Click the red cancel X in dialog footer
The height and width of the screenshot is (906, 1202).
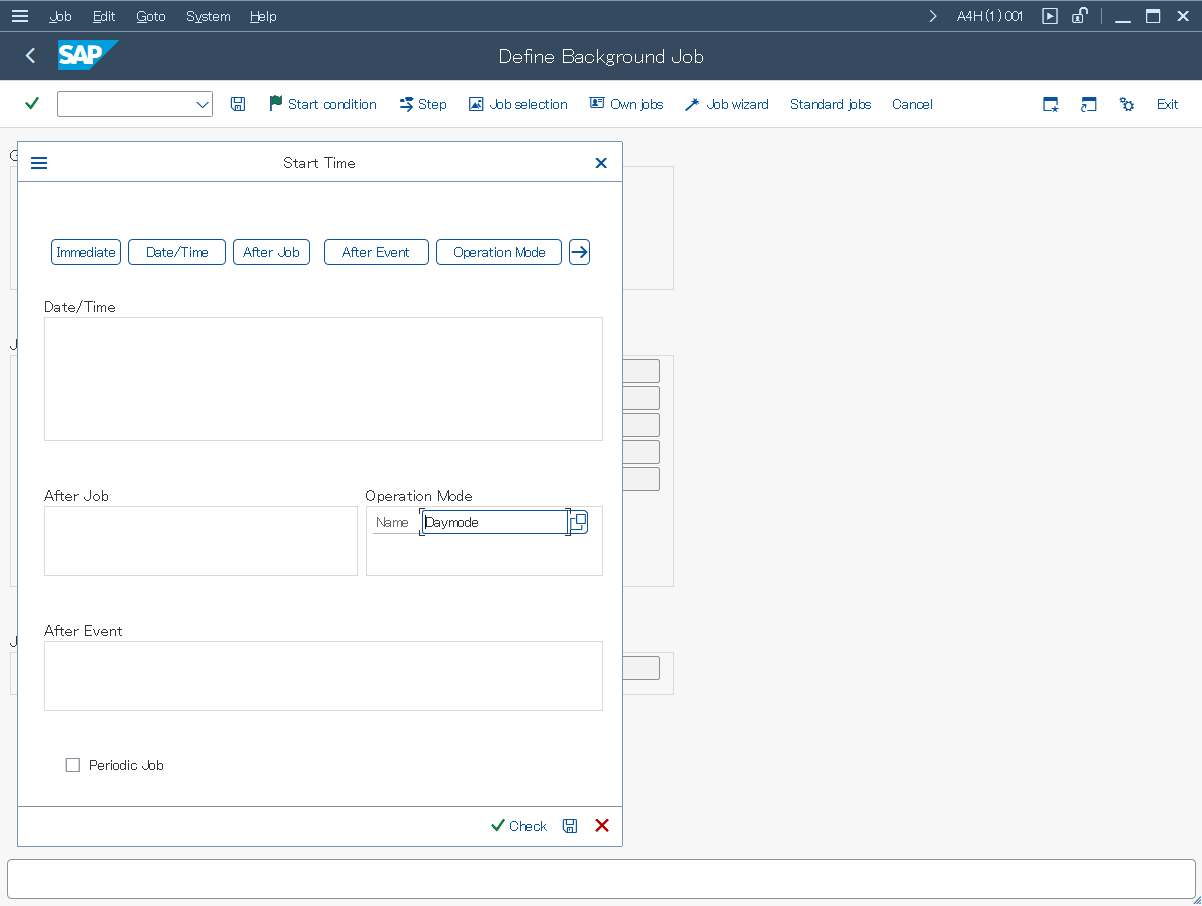click(602, 826)
